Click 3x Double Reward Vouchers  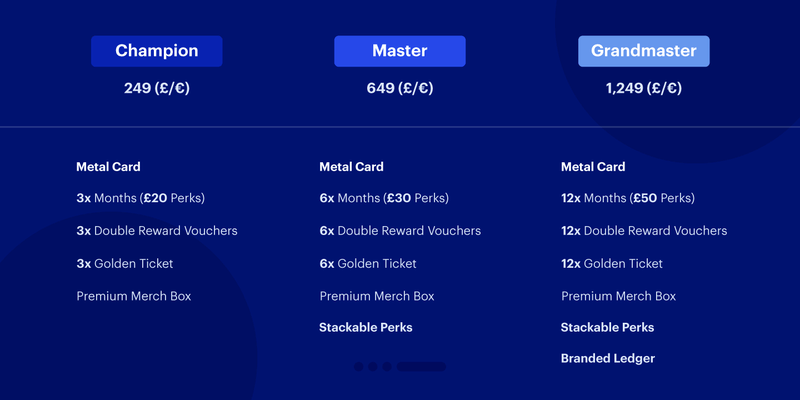click(157, 231)
